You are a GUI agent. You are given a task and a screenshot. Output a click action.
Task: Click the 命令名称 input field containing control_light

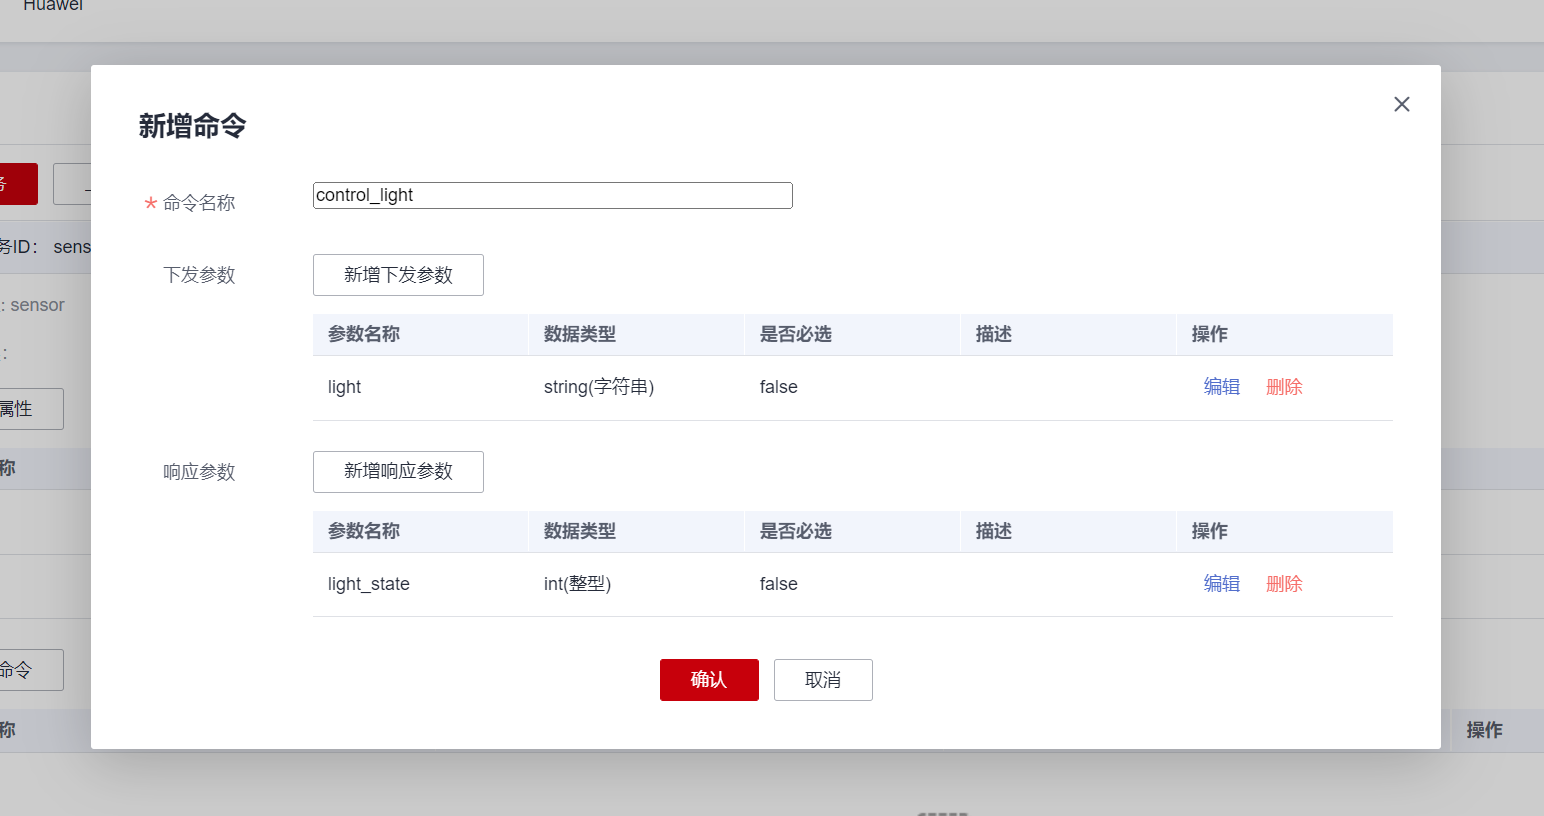coord(552,195)
